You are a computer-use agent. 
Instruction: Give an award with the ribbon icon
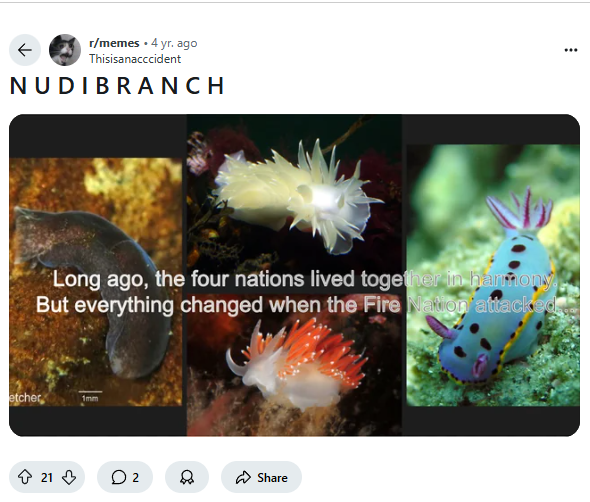click(187, 477)
